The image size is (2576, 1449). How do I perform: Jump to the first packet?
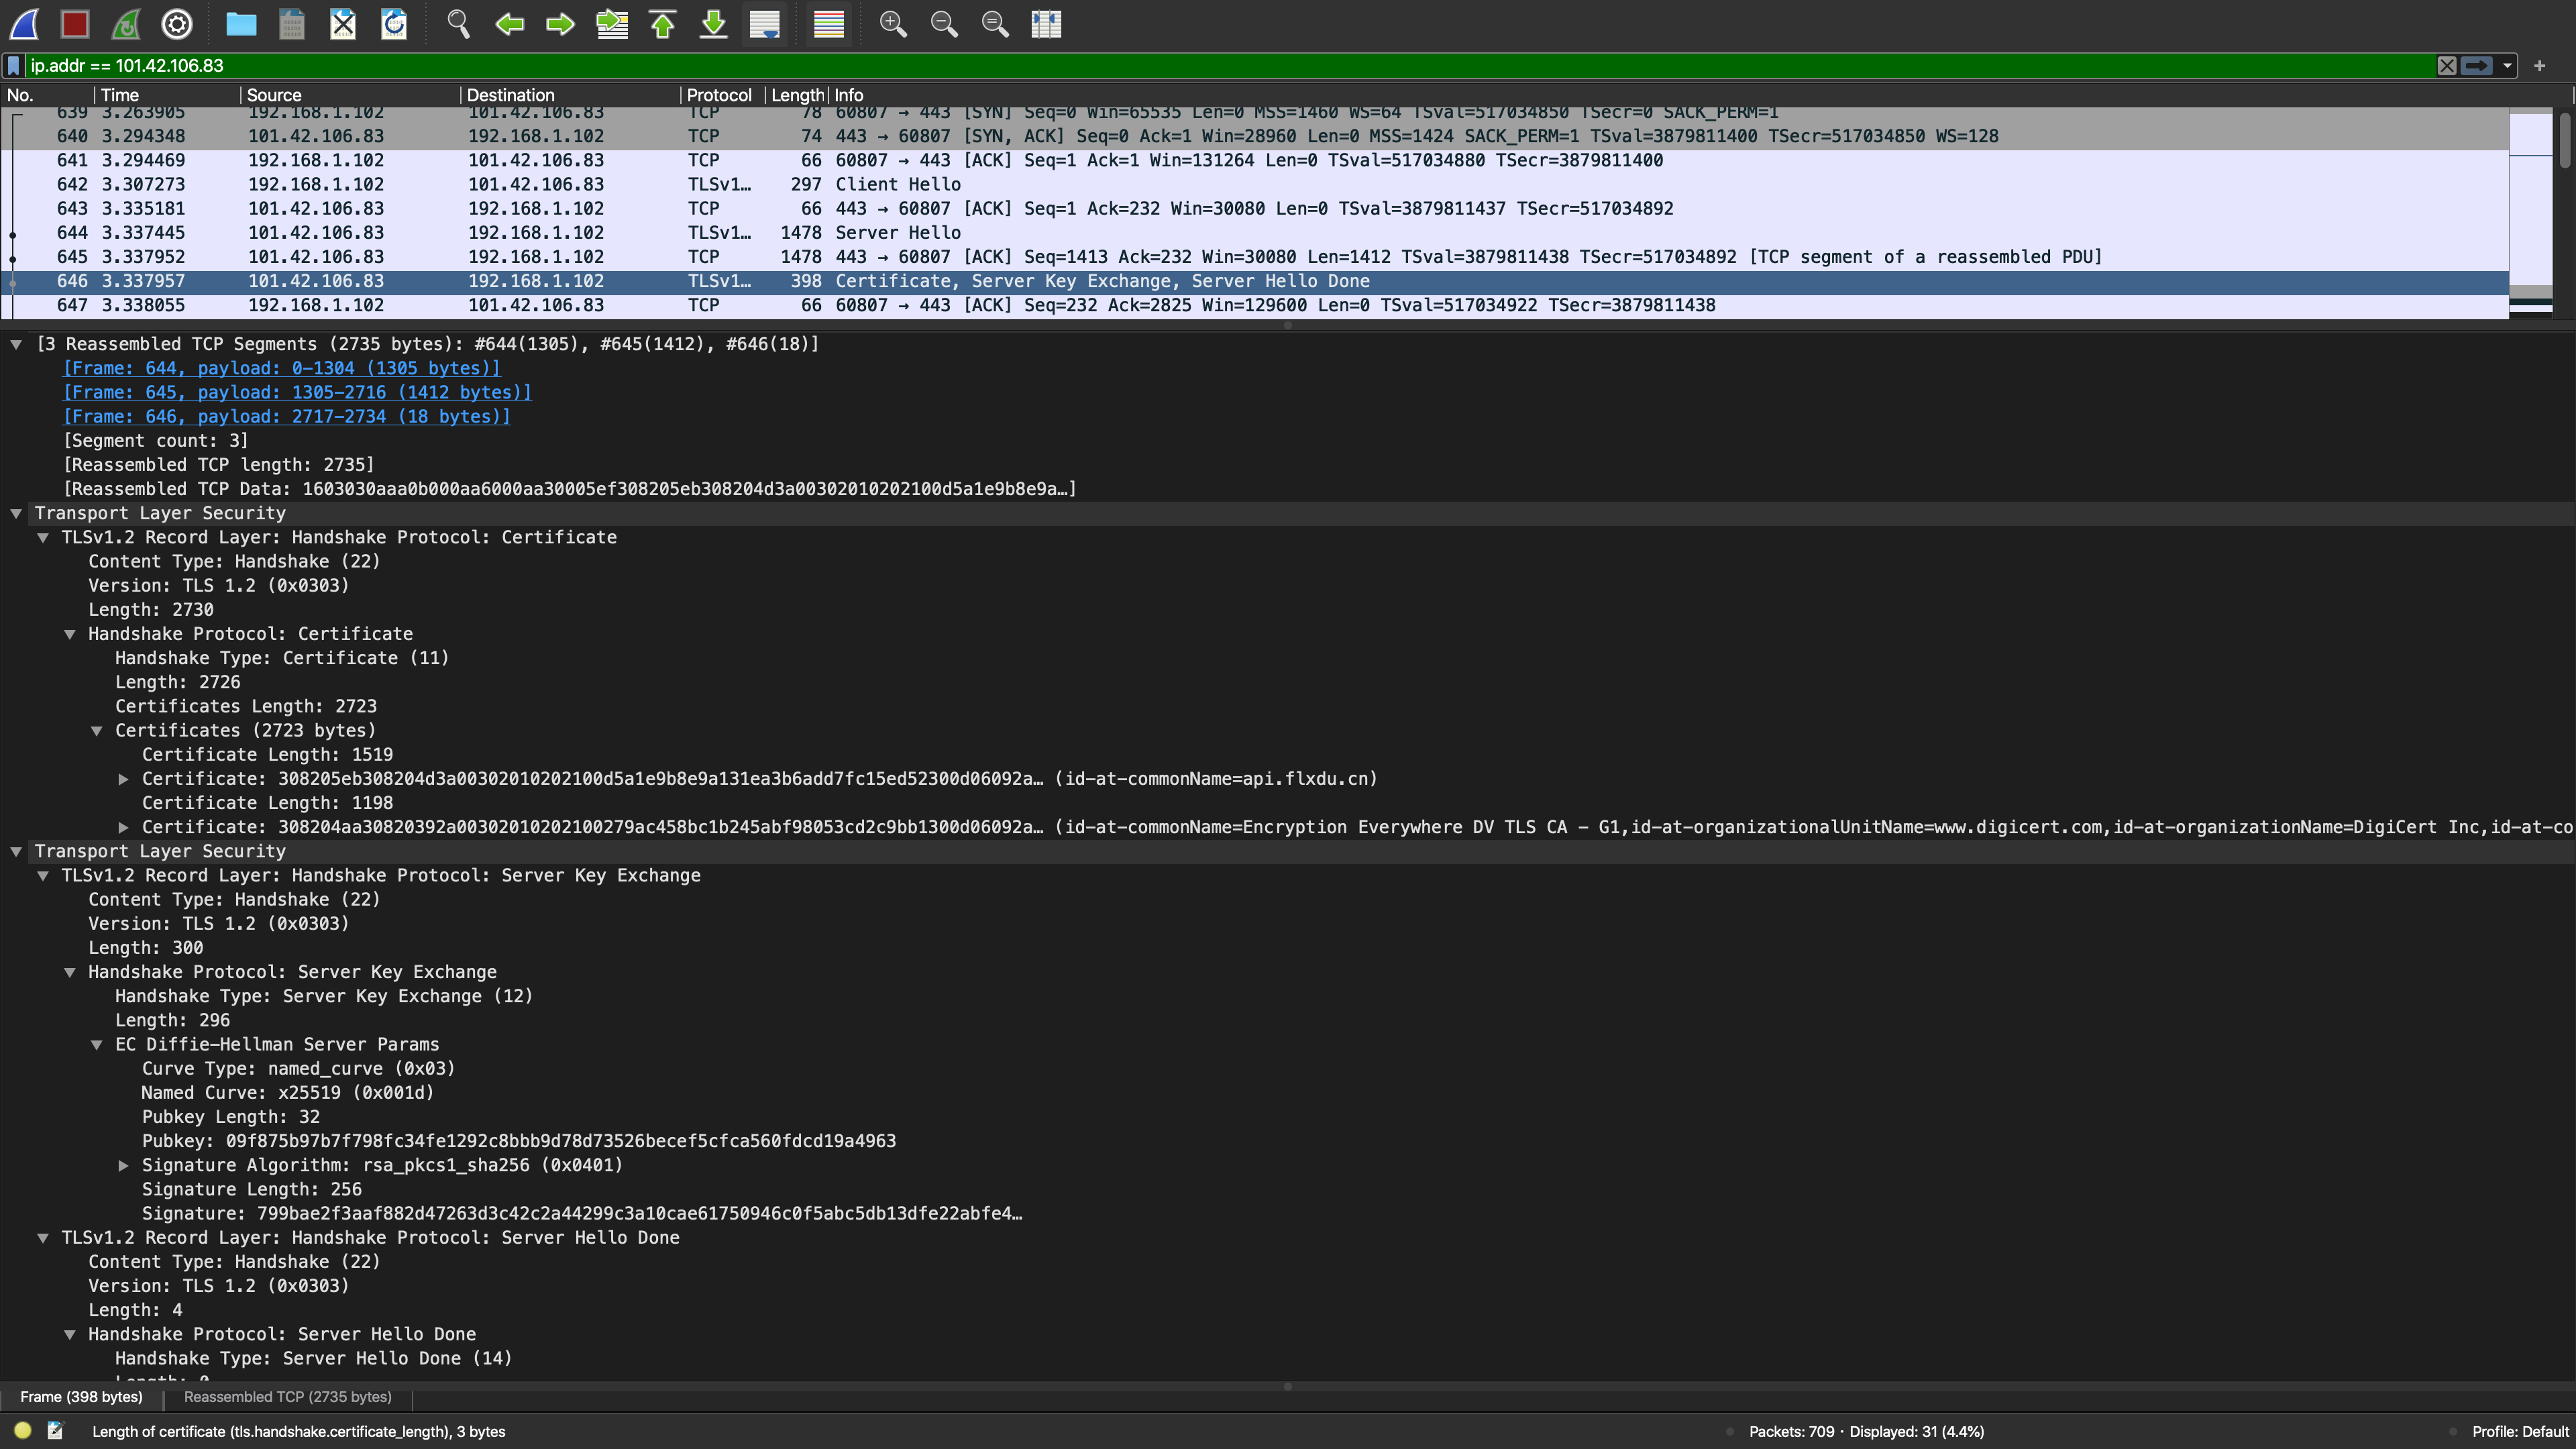tap(663, 24)
